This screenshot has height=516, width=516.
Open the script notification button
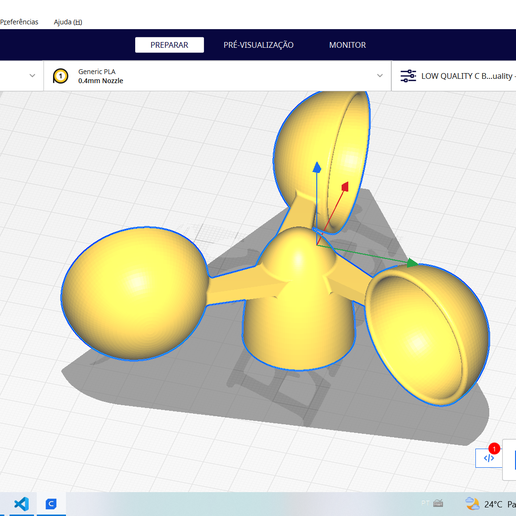[488, 458]
